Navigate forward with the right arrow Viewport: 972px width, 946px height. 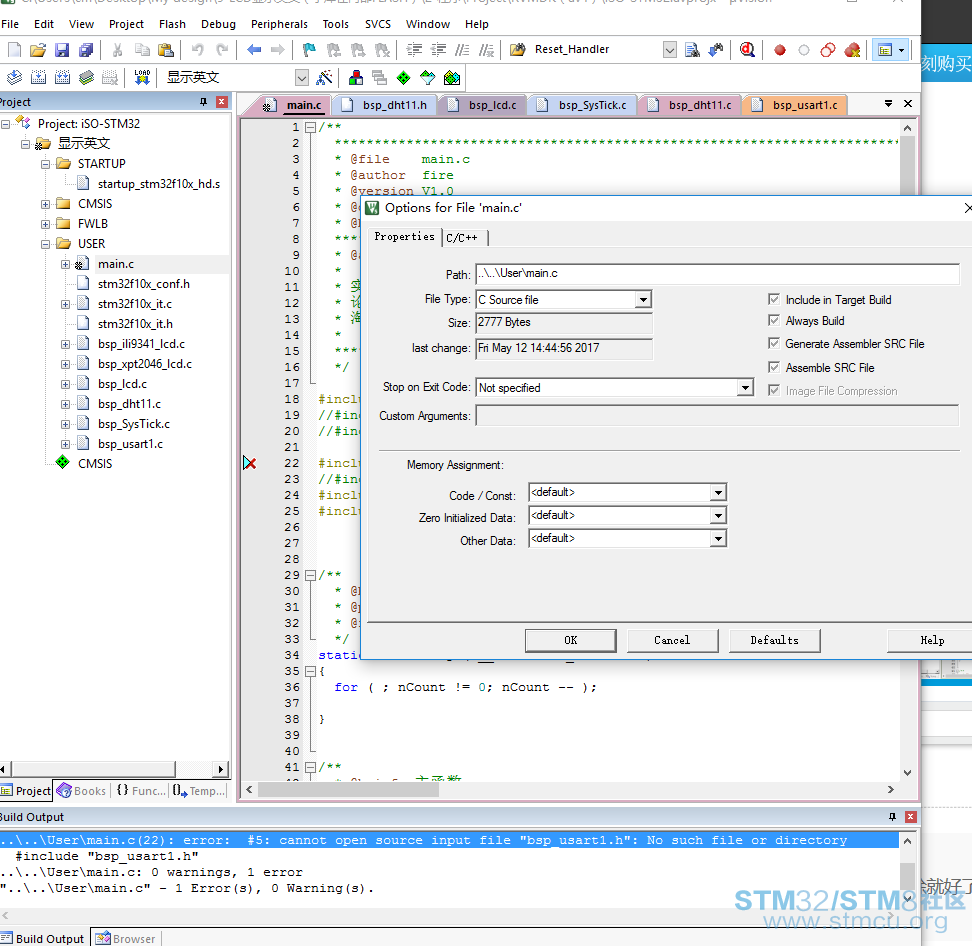pyautogui.click(x=278, y=50)
